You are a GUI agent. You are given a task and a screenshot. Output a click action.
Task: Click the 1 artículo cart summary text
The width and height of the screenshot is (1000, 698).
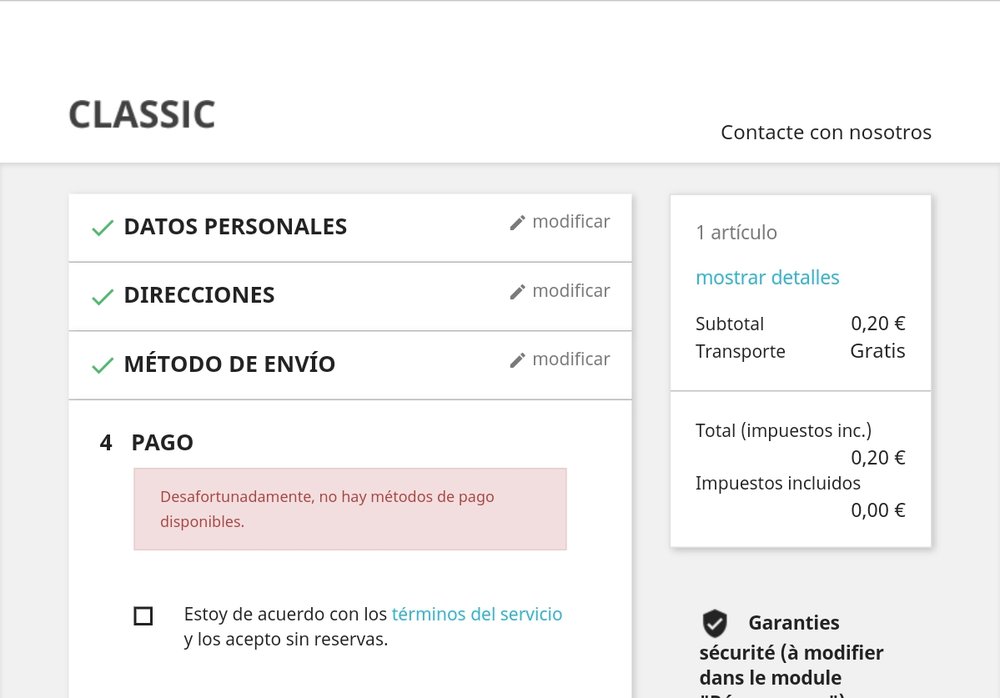coord(736,233)
